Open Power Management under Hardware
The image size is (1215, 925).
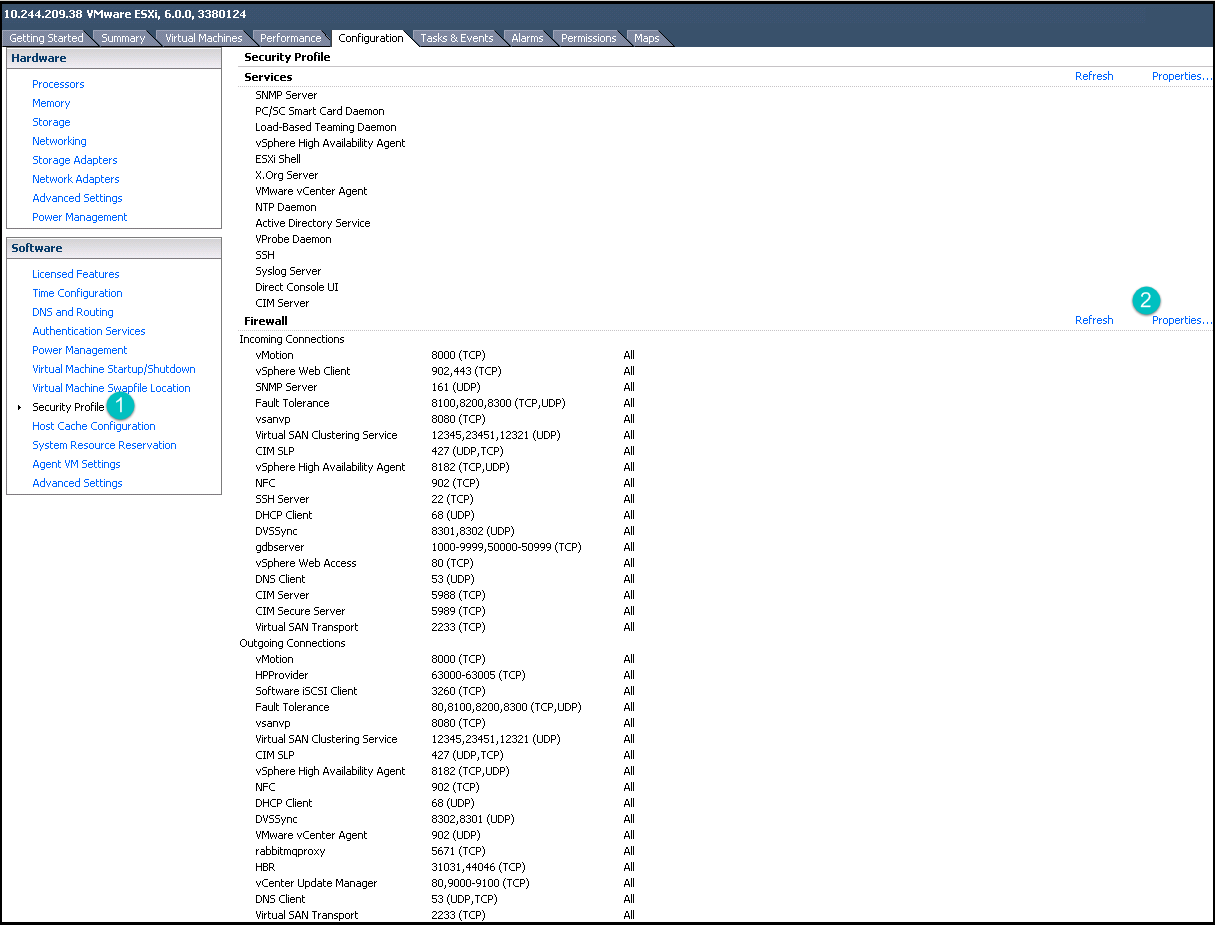(x=80, y=217)
